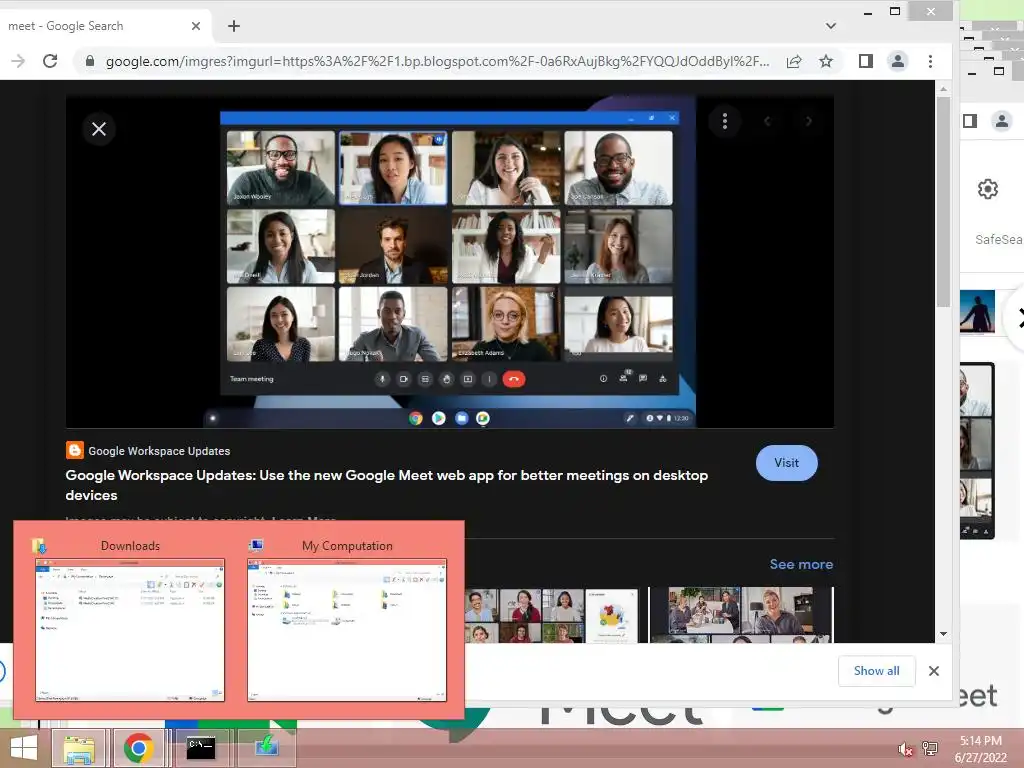Click Show all in downloads bar
This screenshot has width=1024, height=768.
(876, 671)
